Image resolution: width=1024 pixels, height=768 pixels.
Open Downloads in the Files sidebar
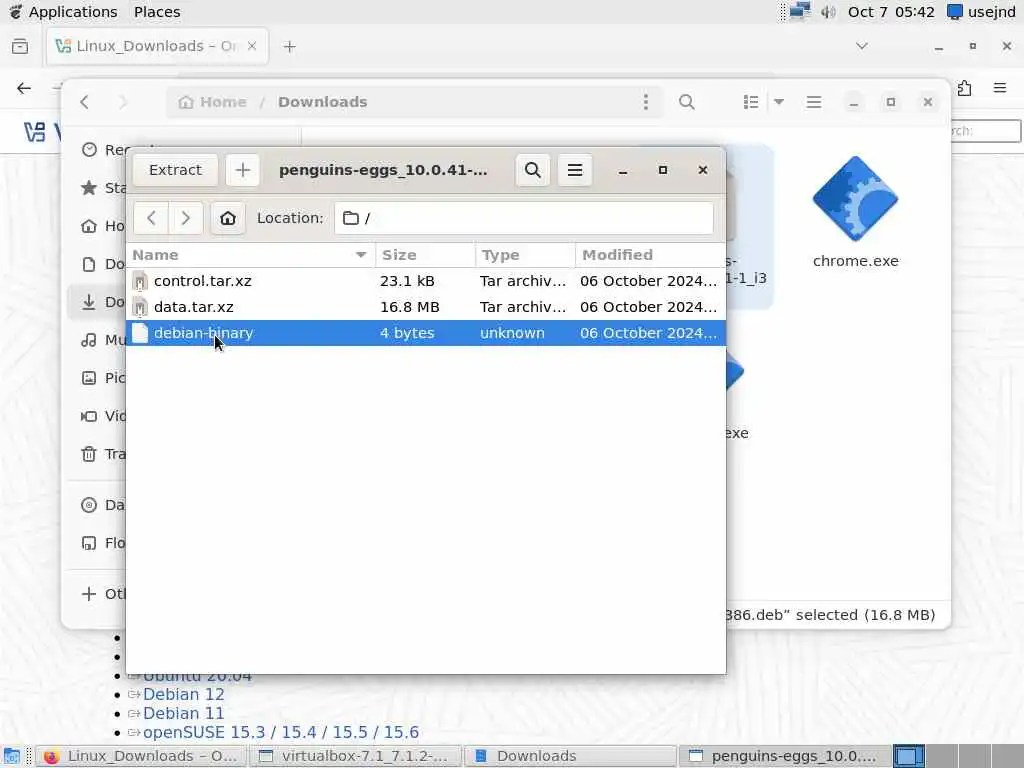click(98, 302)
